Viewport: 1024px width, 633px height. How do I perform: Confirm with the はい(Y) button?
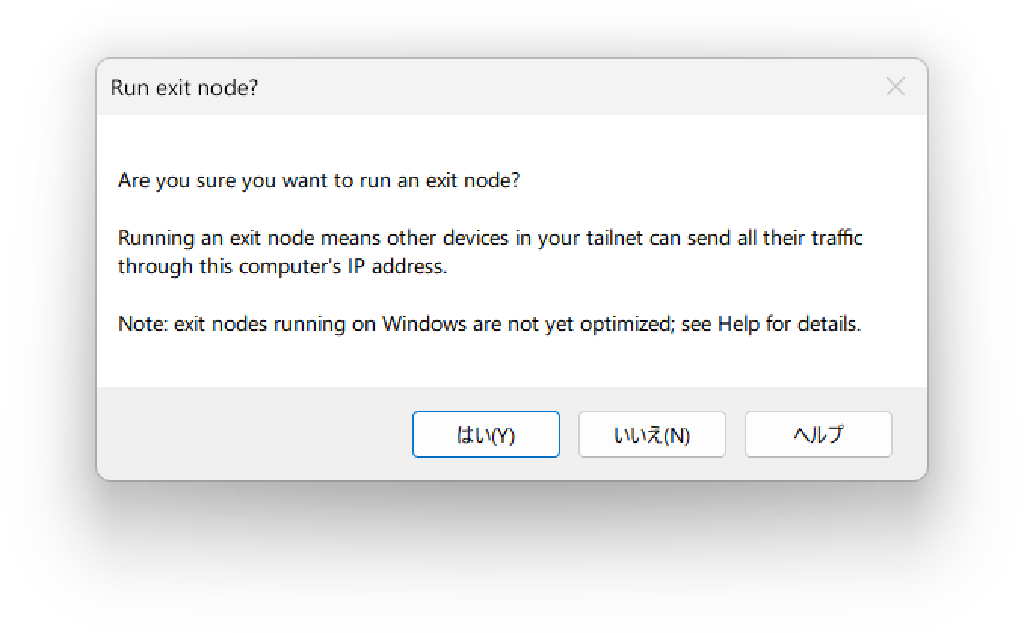point(485,435)
